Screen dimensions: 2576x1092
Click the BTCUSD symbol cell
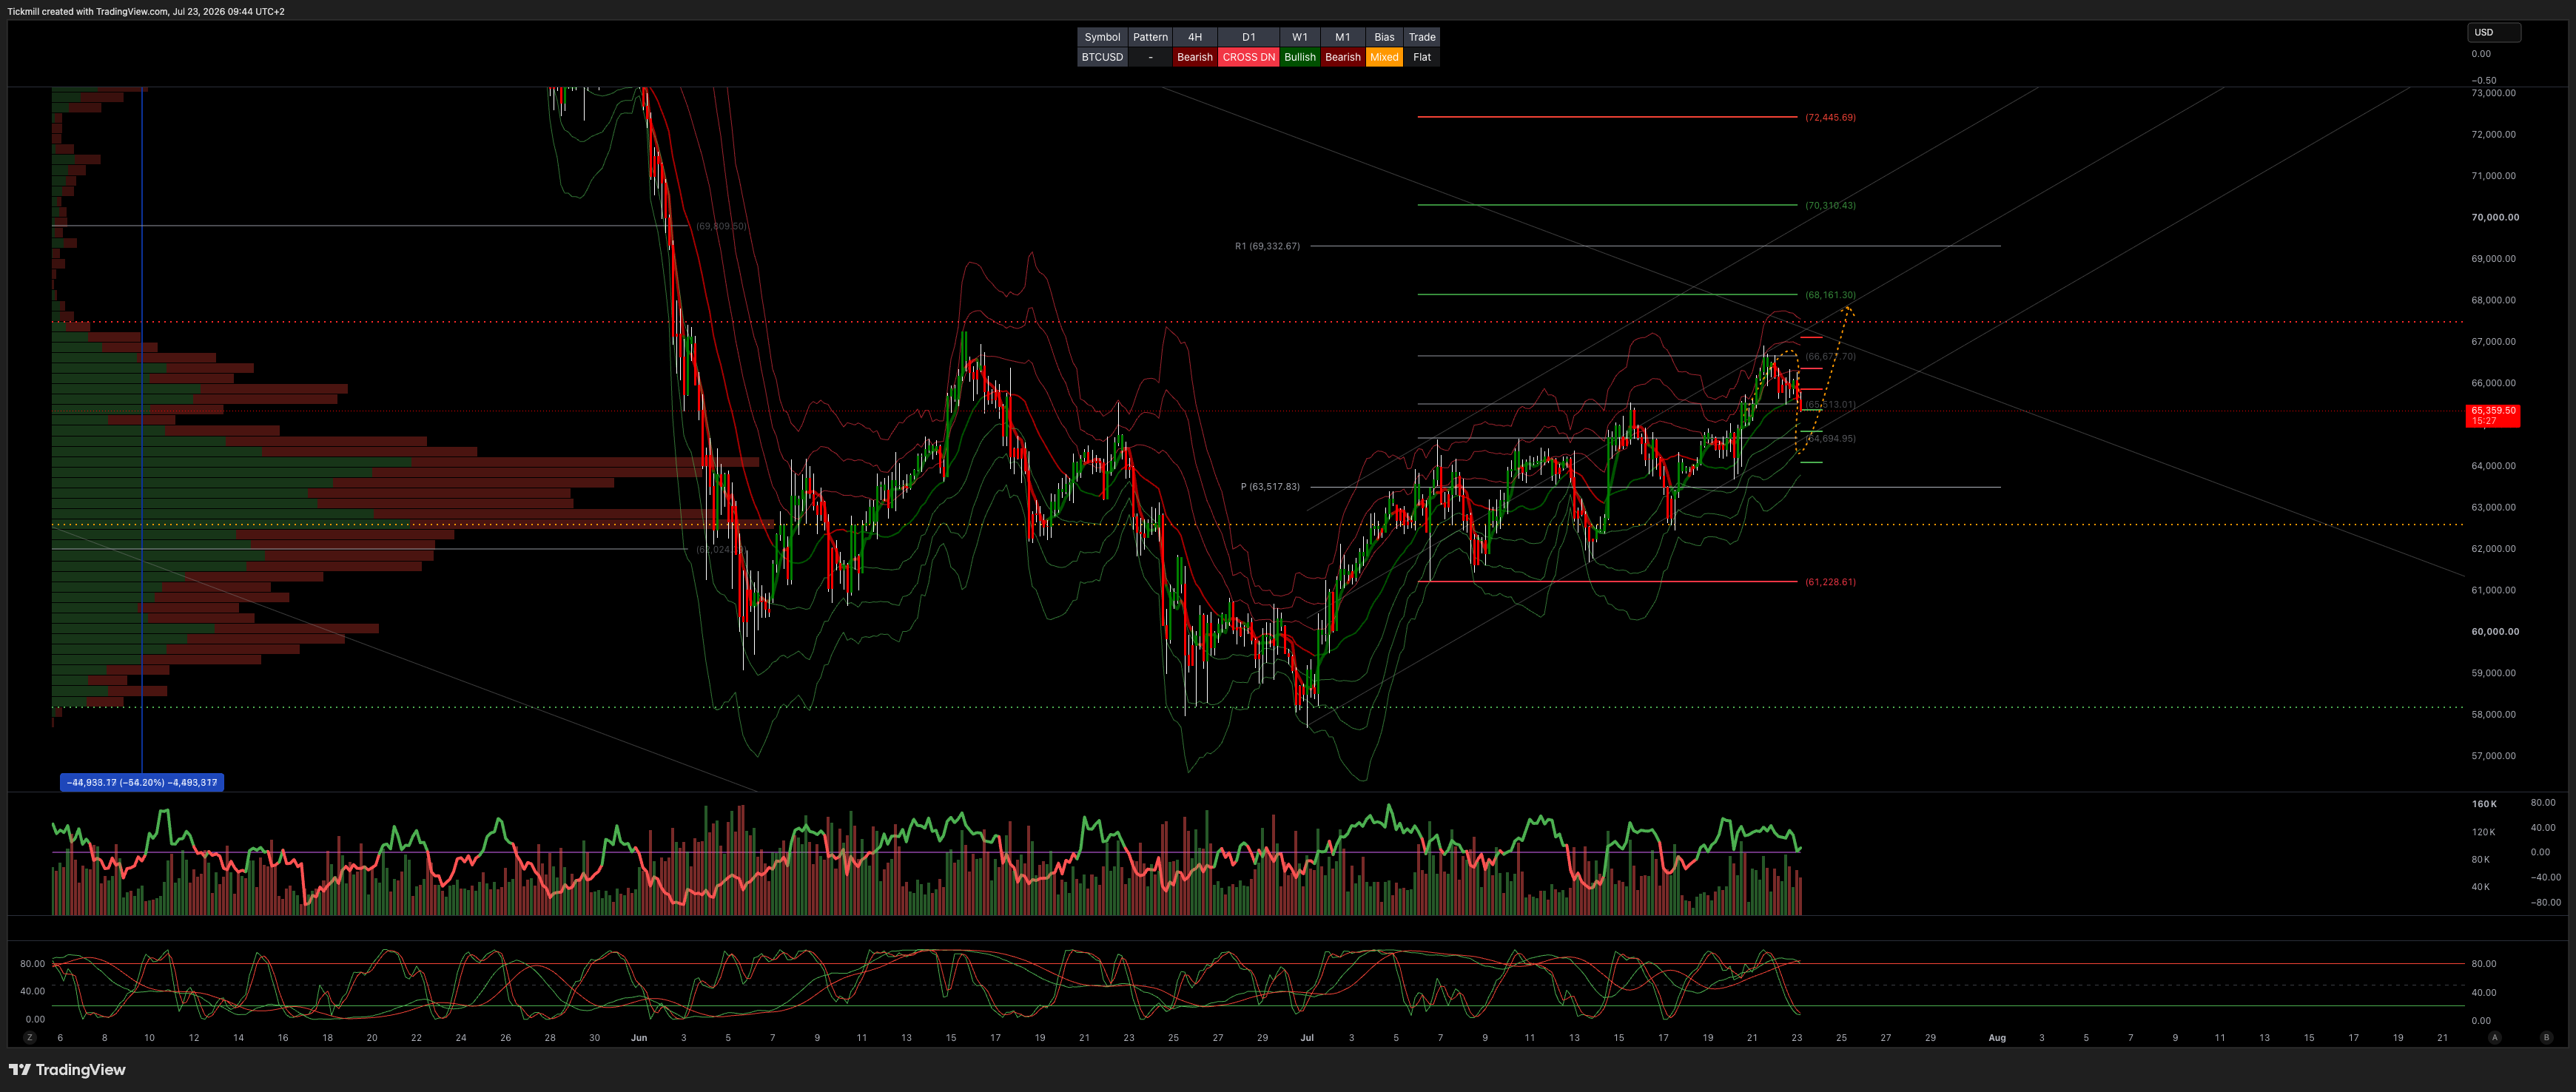[x=1102, y=57]
